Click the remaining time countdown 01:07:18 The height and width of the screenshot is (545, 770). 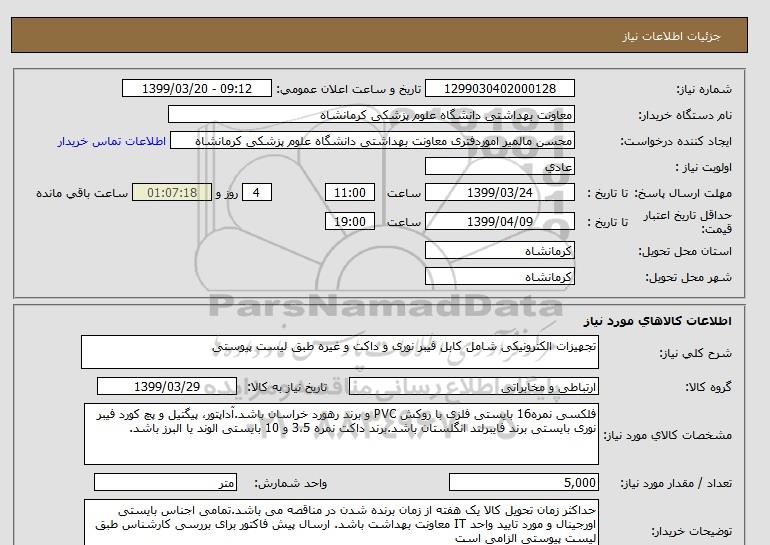[172, 192]
